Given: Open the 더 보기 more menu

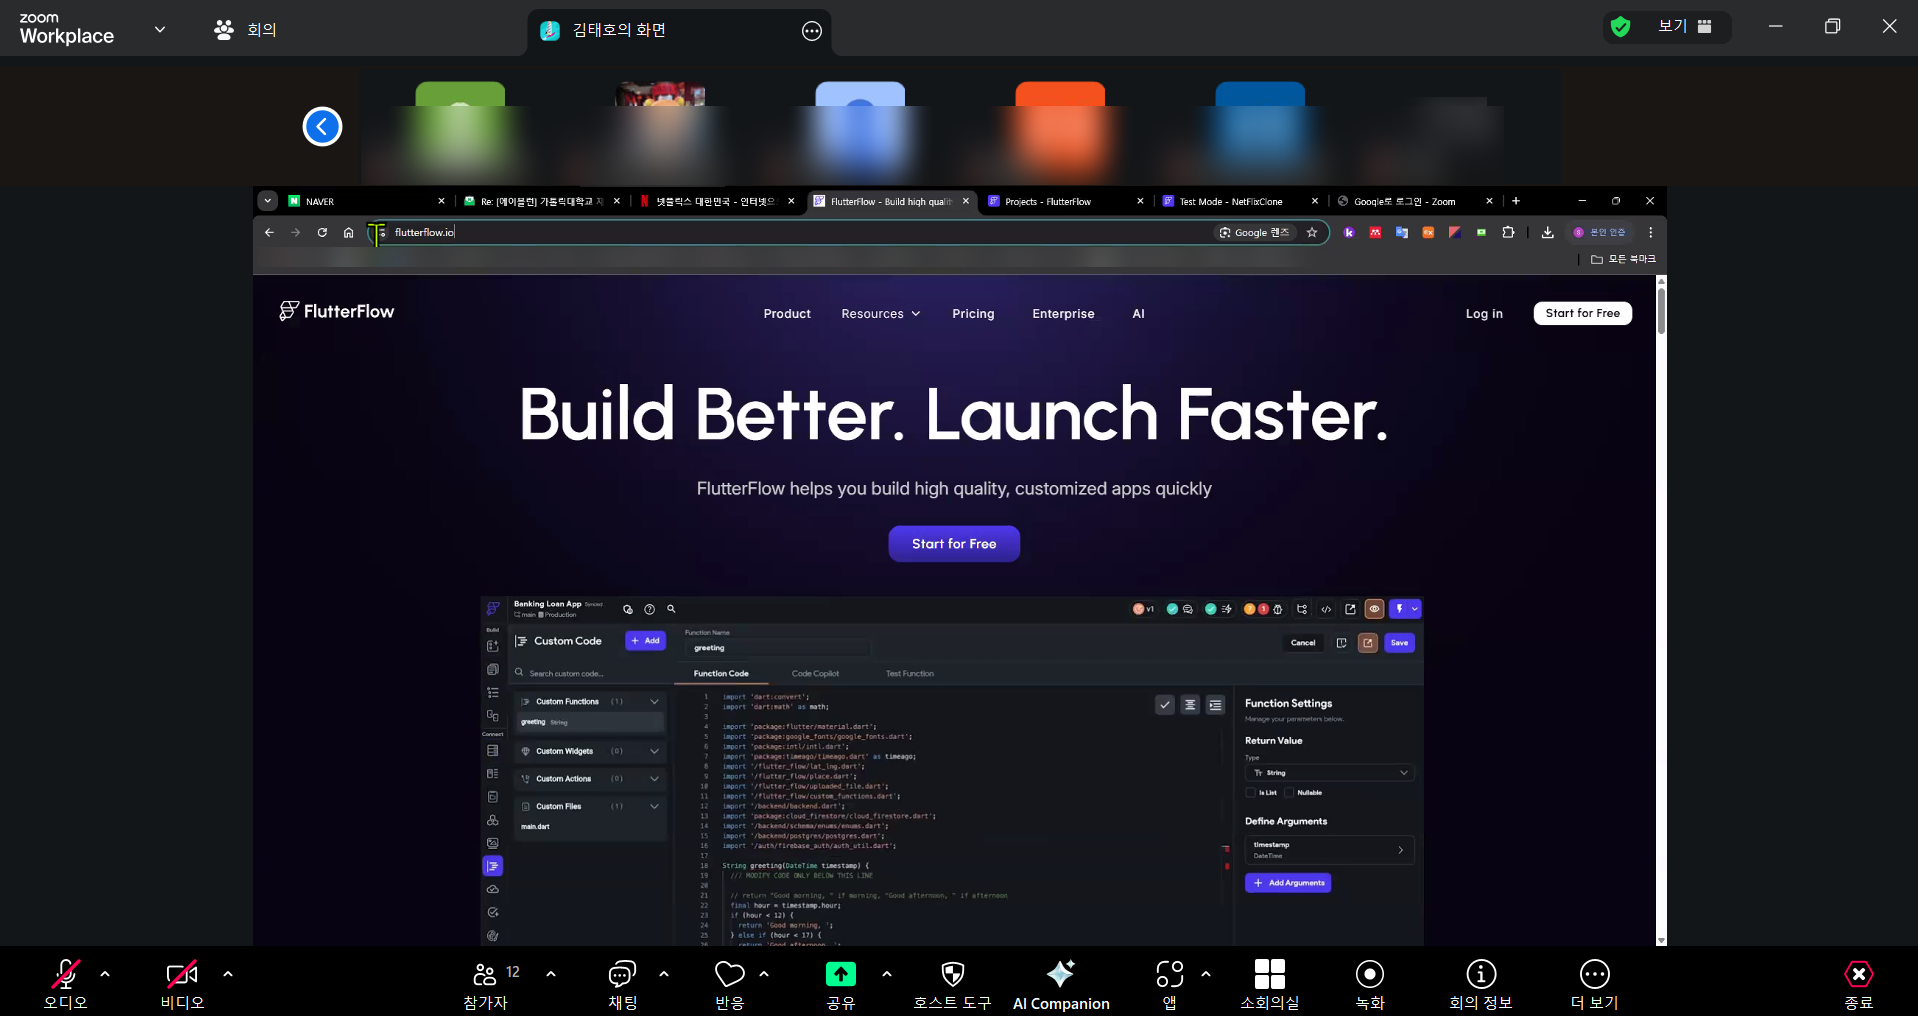Looking at the screenshot, I should [x=1594, y=985].
